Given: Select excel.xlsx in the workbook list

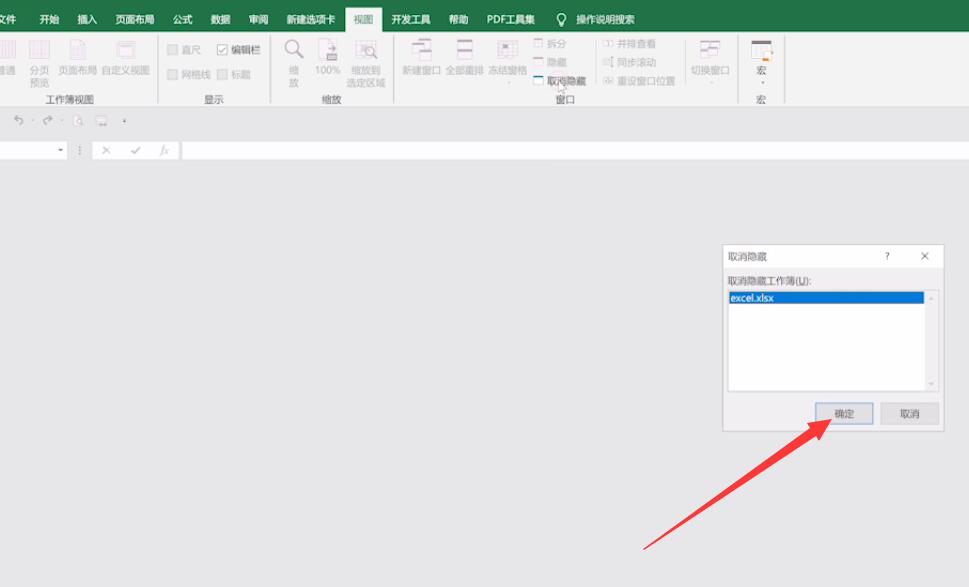Looking at the screenshot, I should pyautogui.click(x=826, y=298).
